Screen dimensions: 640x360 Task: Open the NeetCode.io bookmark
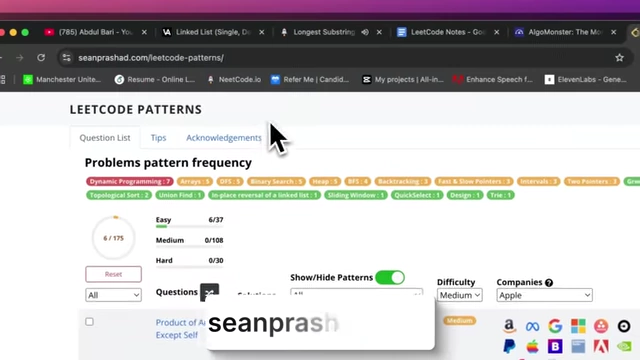click(x=234, y=80)
